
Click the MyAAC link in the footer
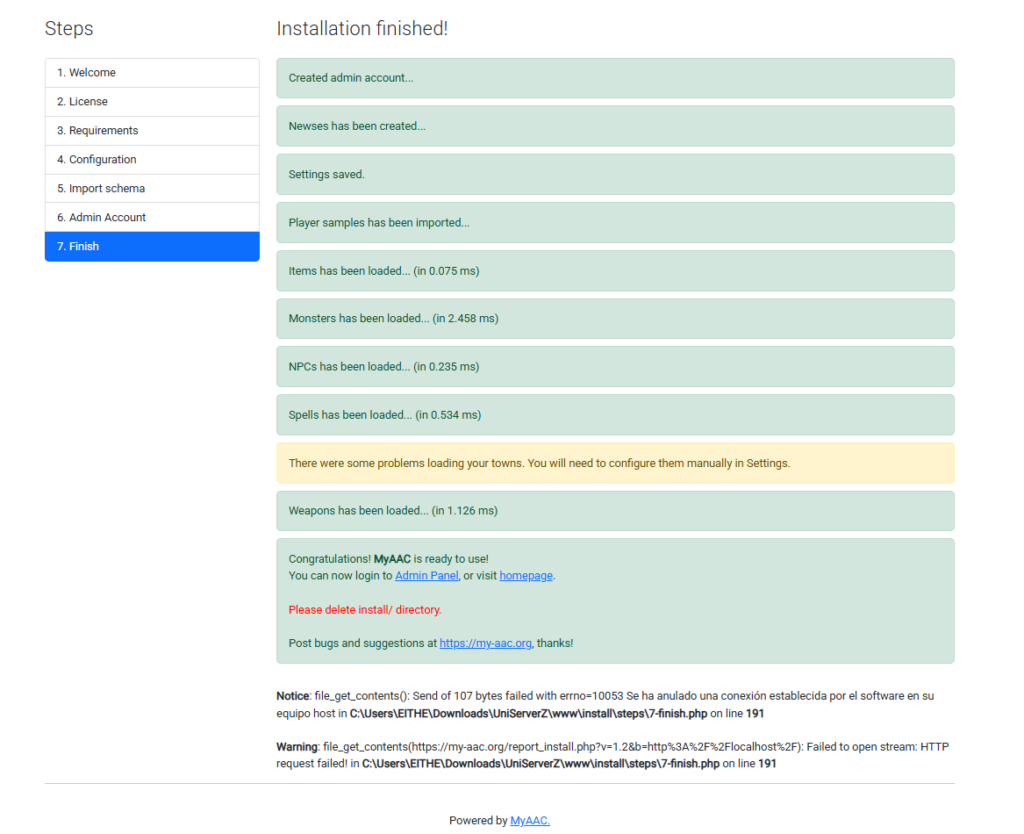[x=530, y=820]
